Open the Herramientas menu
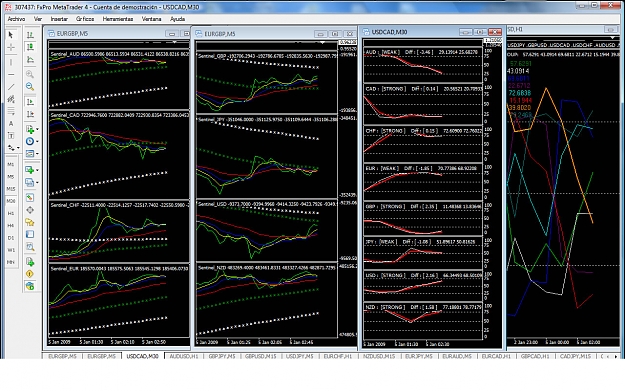This screenshot has height=391, width=625. pyautogui.click(x=118, y=19)
